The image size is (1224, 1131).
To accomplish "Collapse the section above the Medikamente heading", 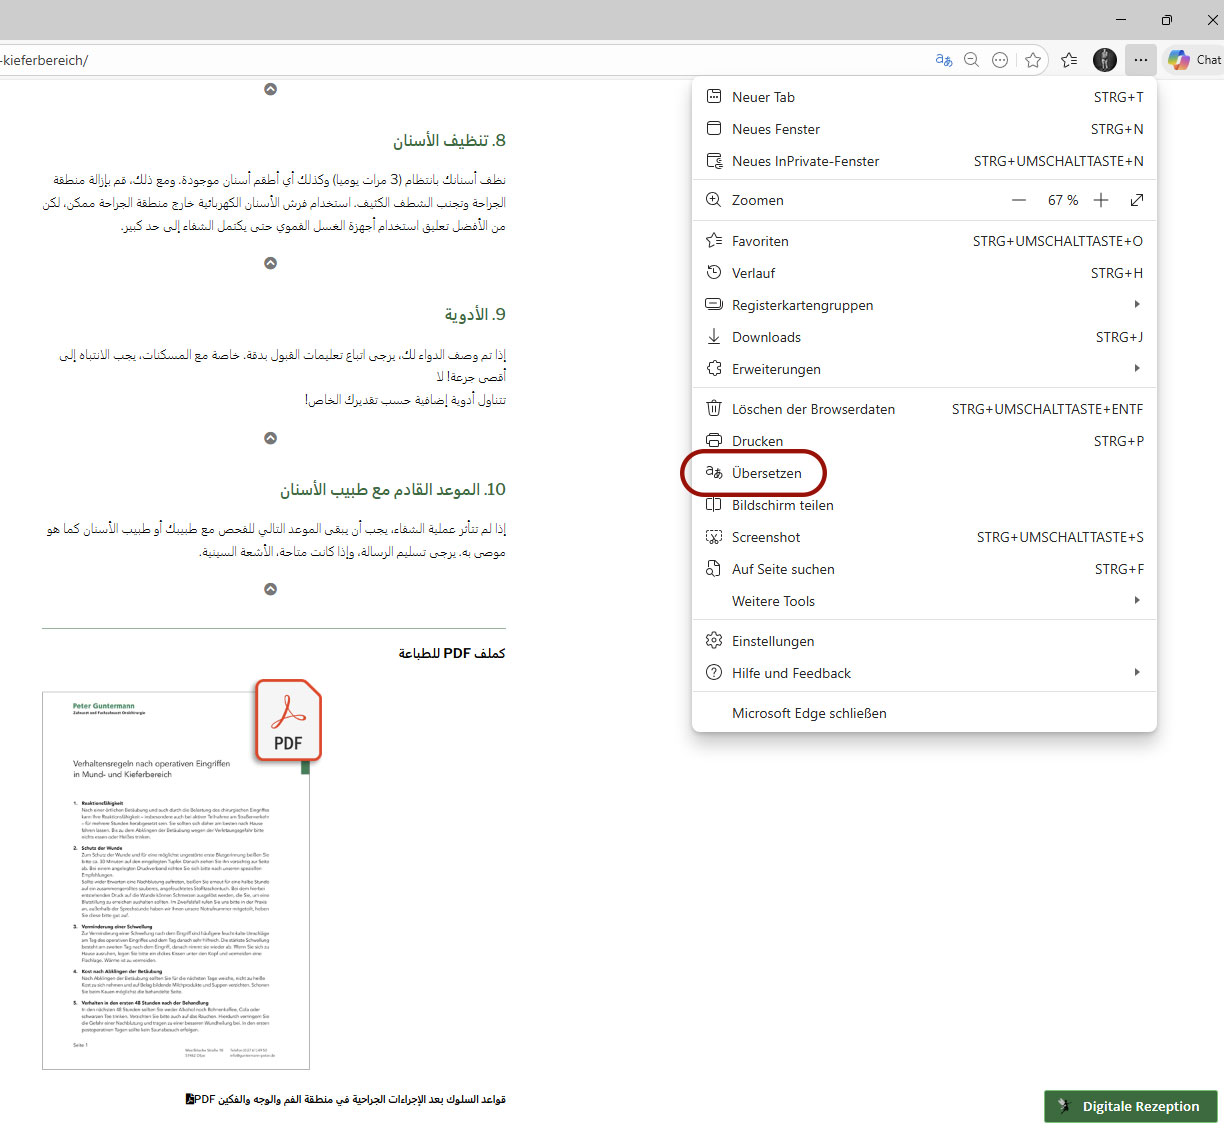I will 270,263.
